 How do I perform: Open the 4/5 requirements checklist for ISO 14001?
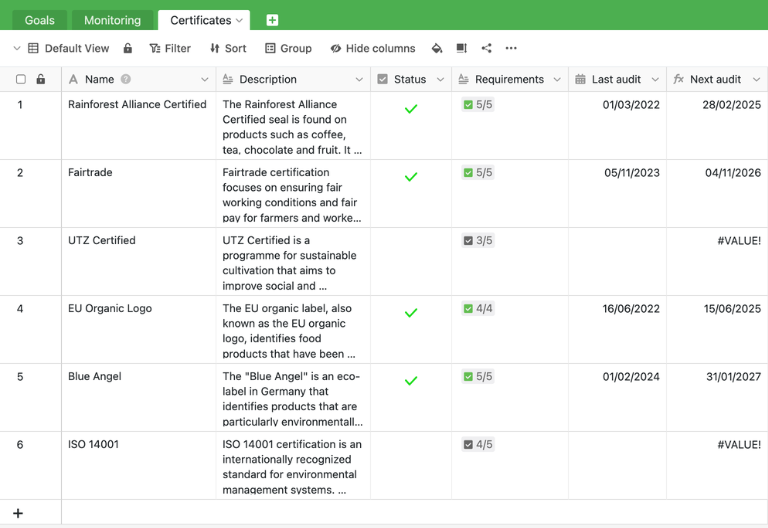(x=478, y=444)
